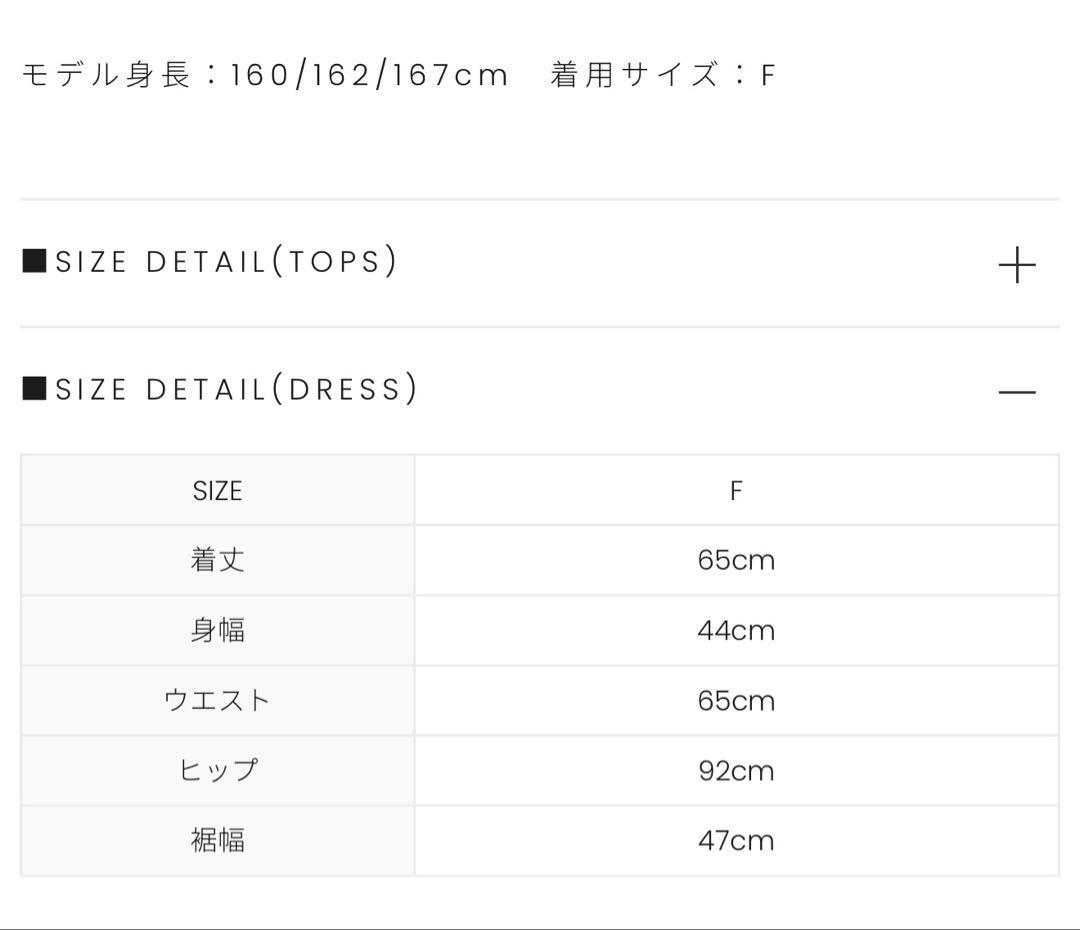Click the ヒップ row label
This screenshot has height=930, width=1080.
pyautogui.click(x=217, y=770)
